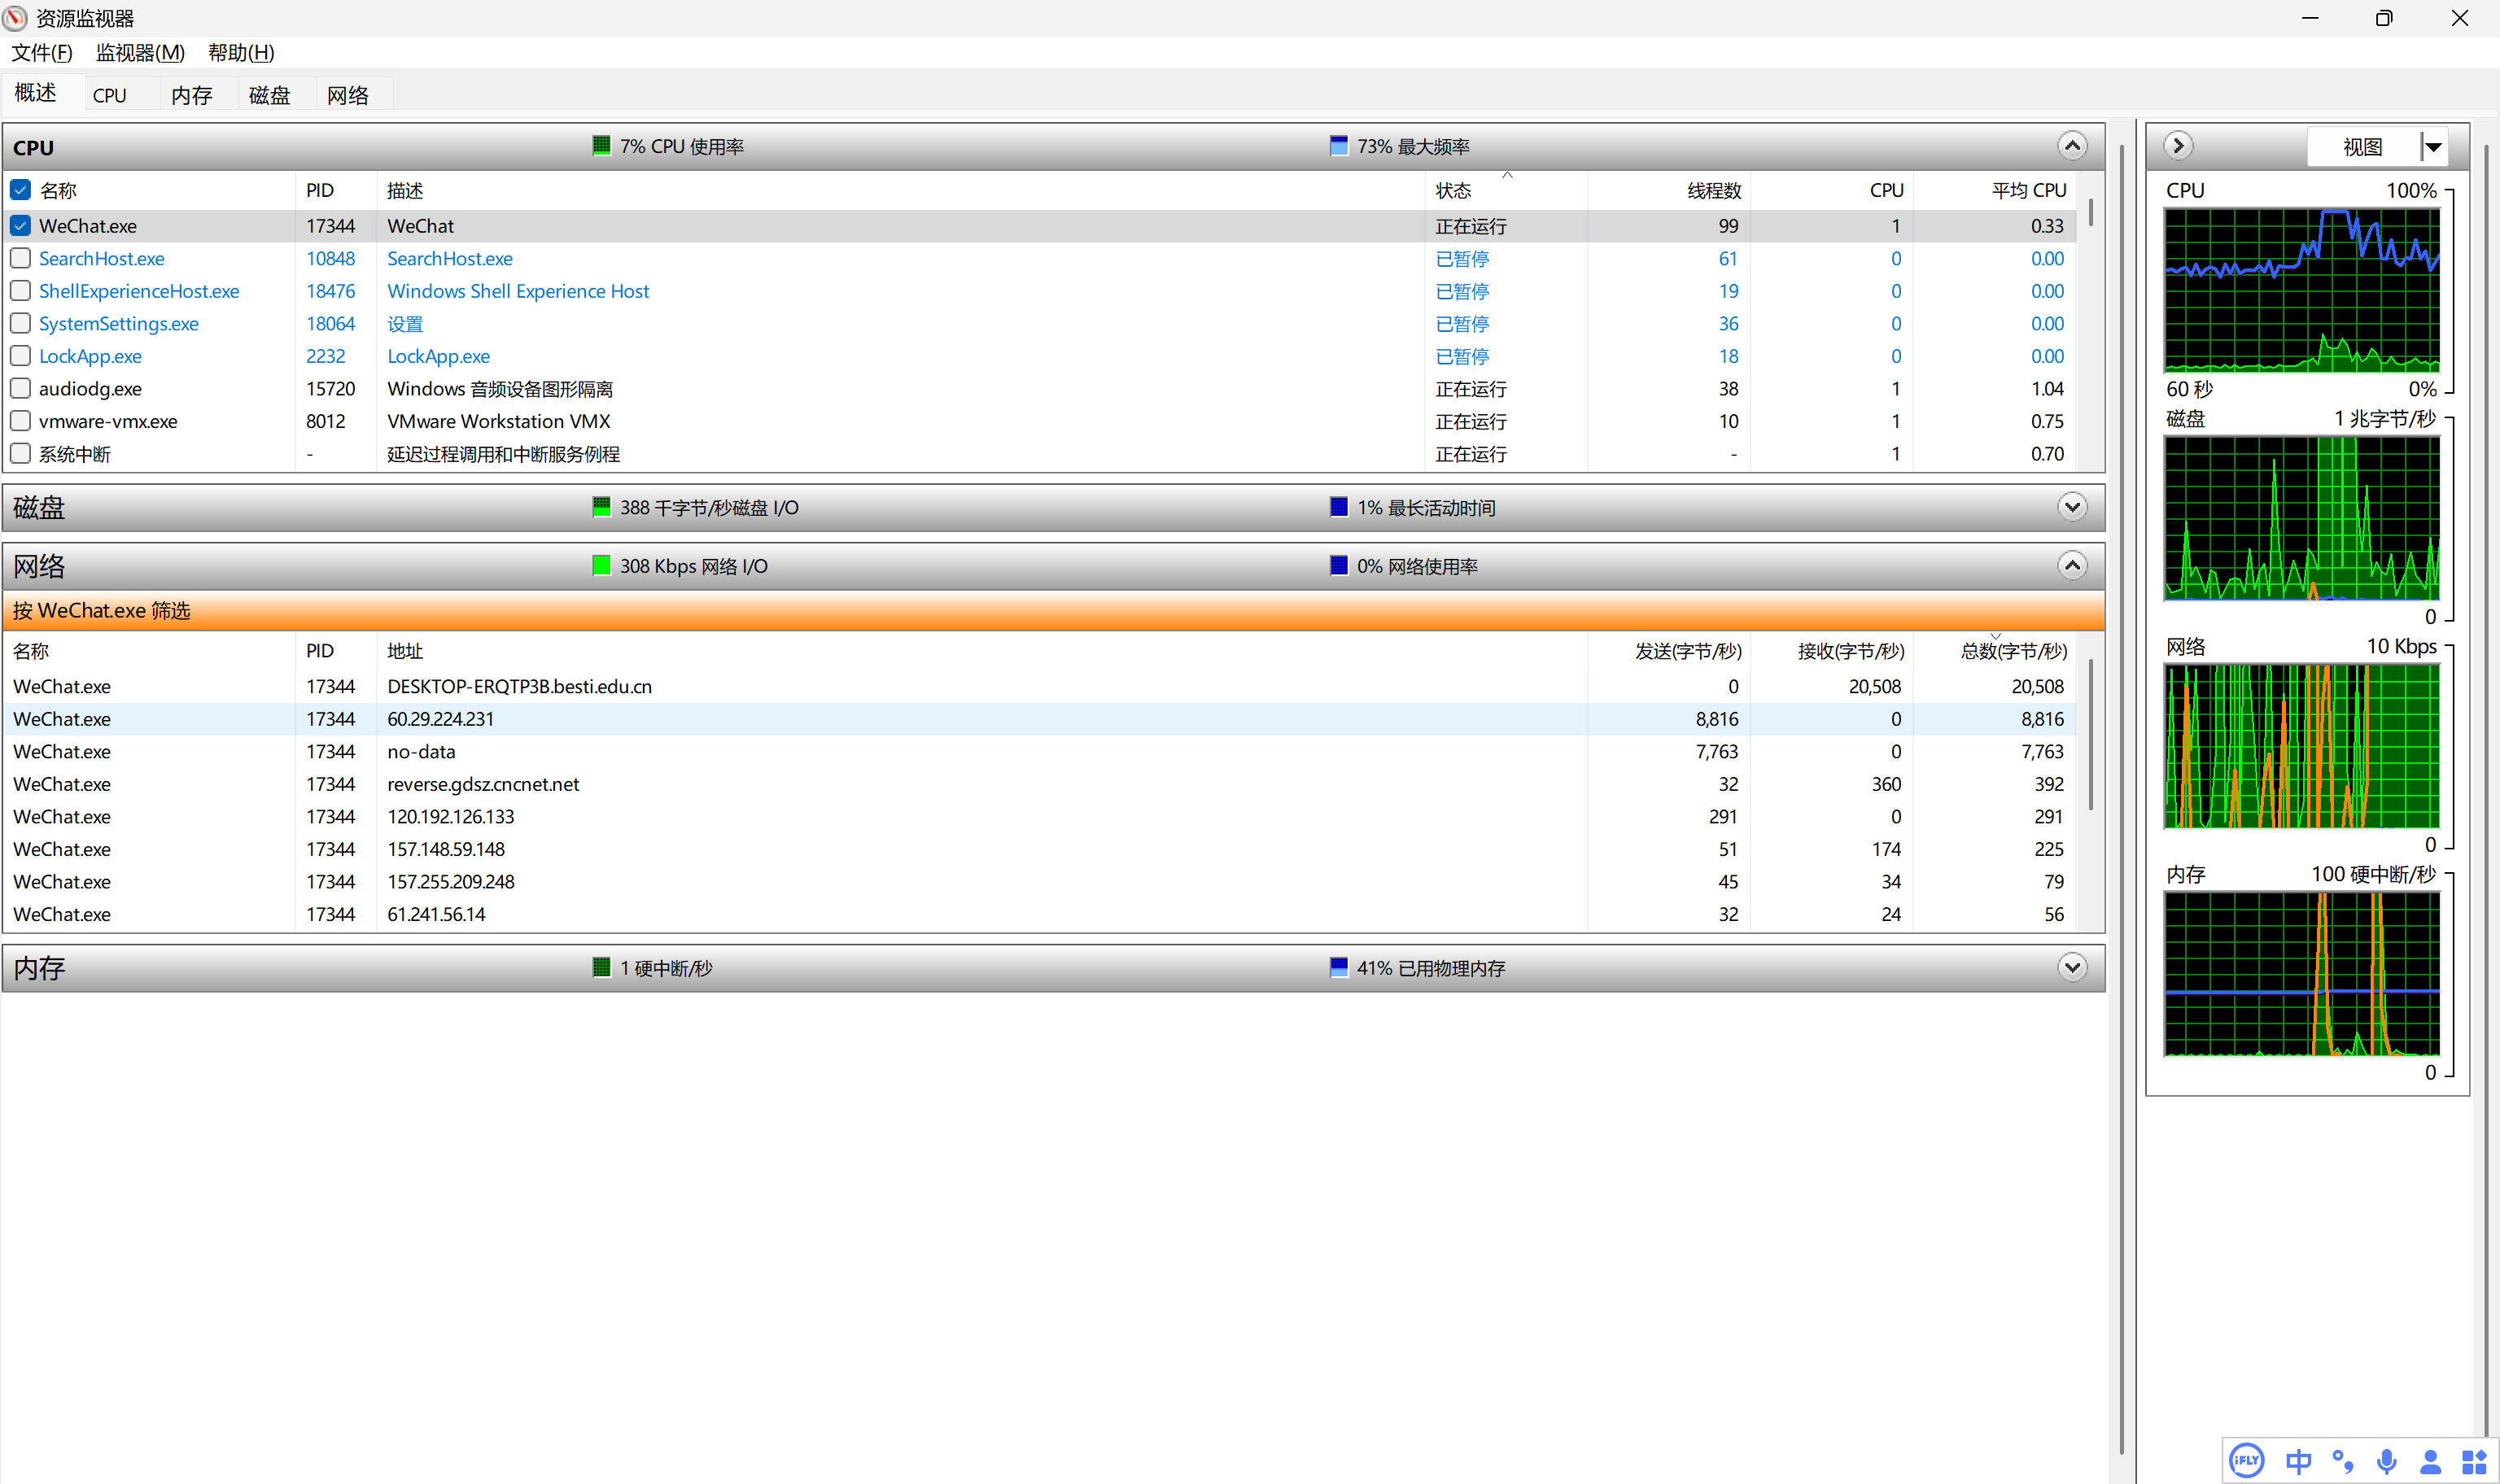Tick the audiodg.exe checkbox

(21, 388)
